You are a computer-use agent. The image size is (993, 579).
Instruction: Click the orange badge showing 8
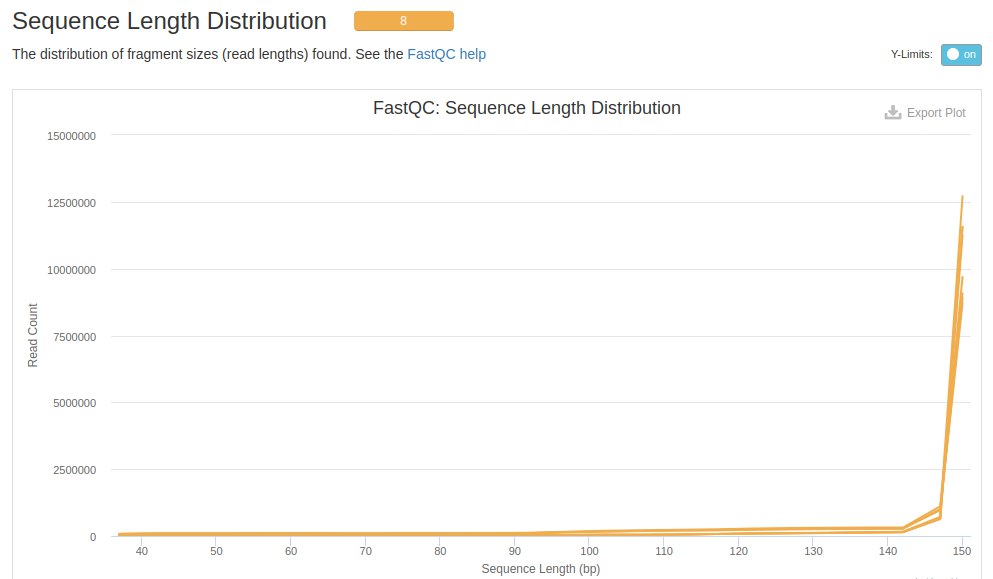tap(403, 21)
